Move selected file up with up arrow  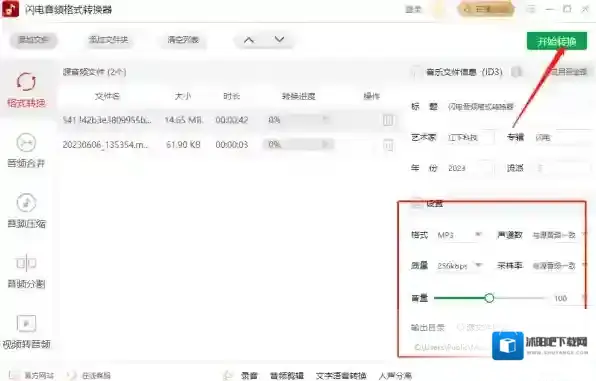[x=249, y=40]
